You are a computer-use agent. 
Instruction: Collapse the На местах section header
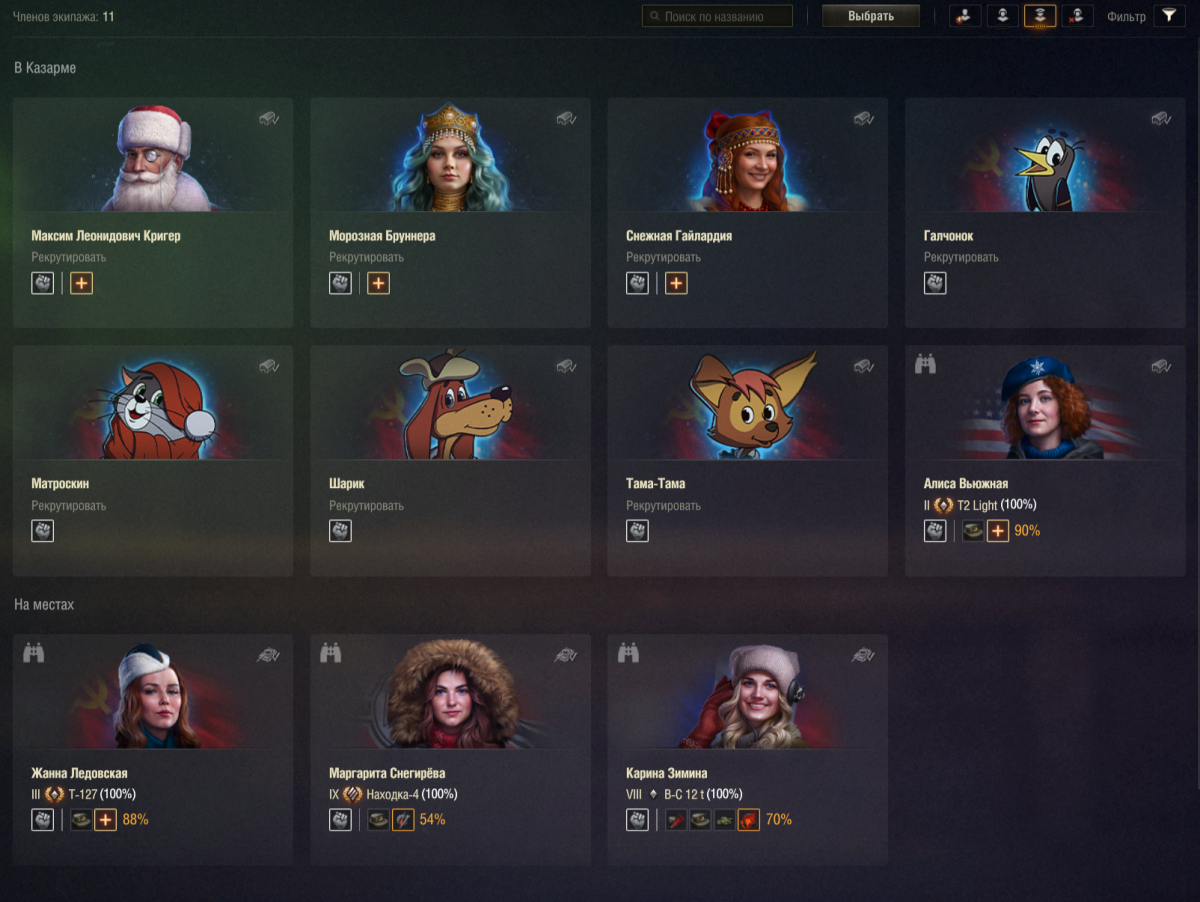pos(43,605)
